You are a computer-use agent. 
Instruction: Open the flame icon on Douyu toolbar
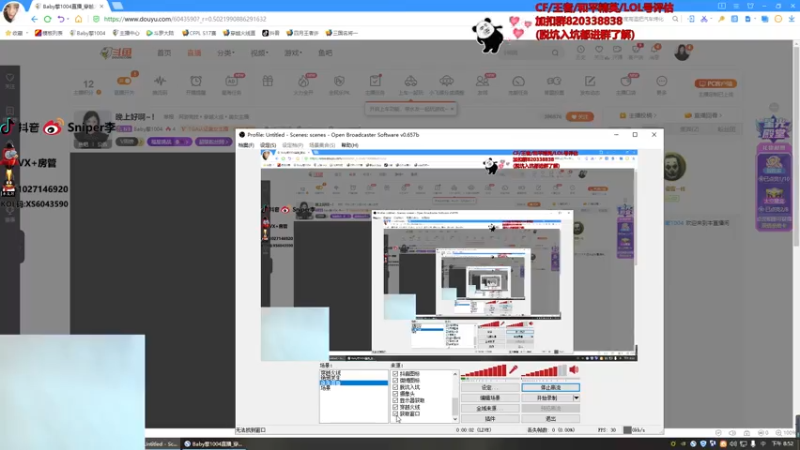pos(304,81)
